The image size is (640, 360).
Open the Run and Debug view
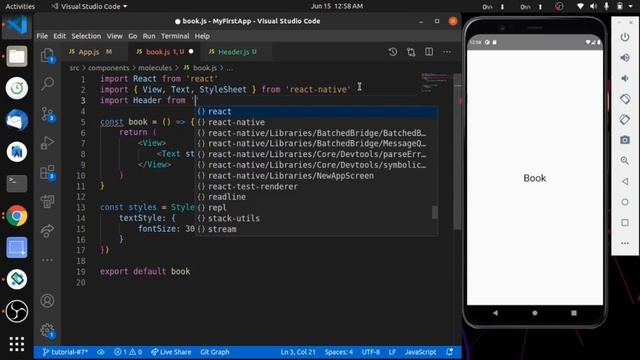[47, 143]
